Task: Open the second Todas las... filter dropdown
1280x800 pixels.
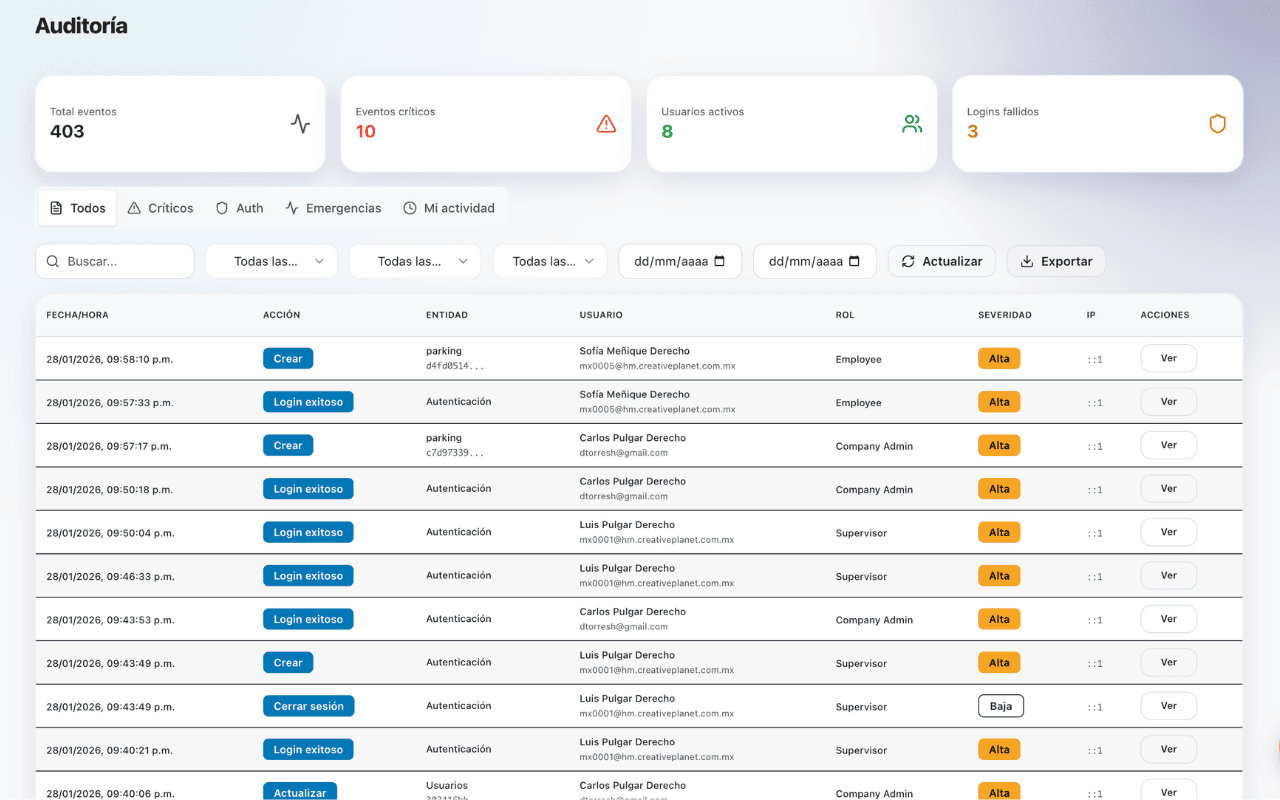Action: pos(415,260)
